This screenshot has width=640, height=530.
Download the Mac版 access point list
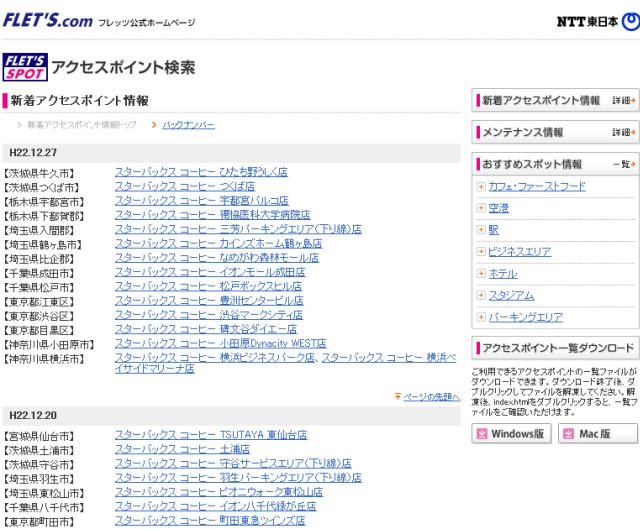point(598,434)
